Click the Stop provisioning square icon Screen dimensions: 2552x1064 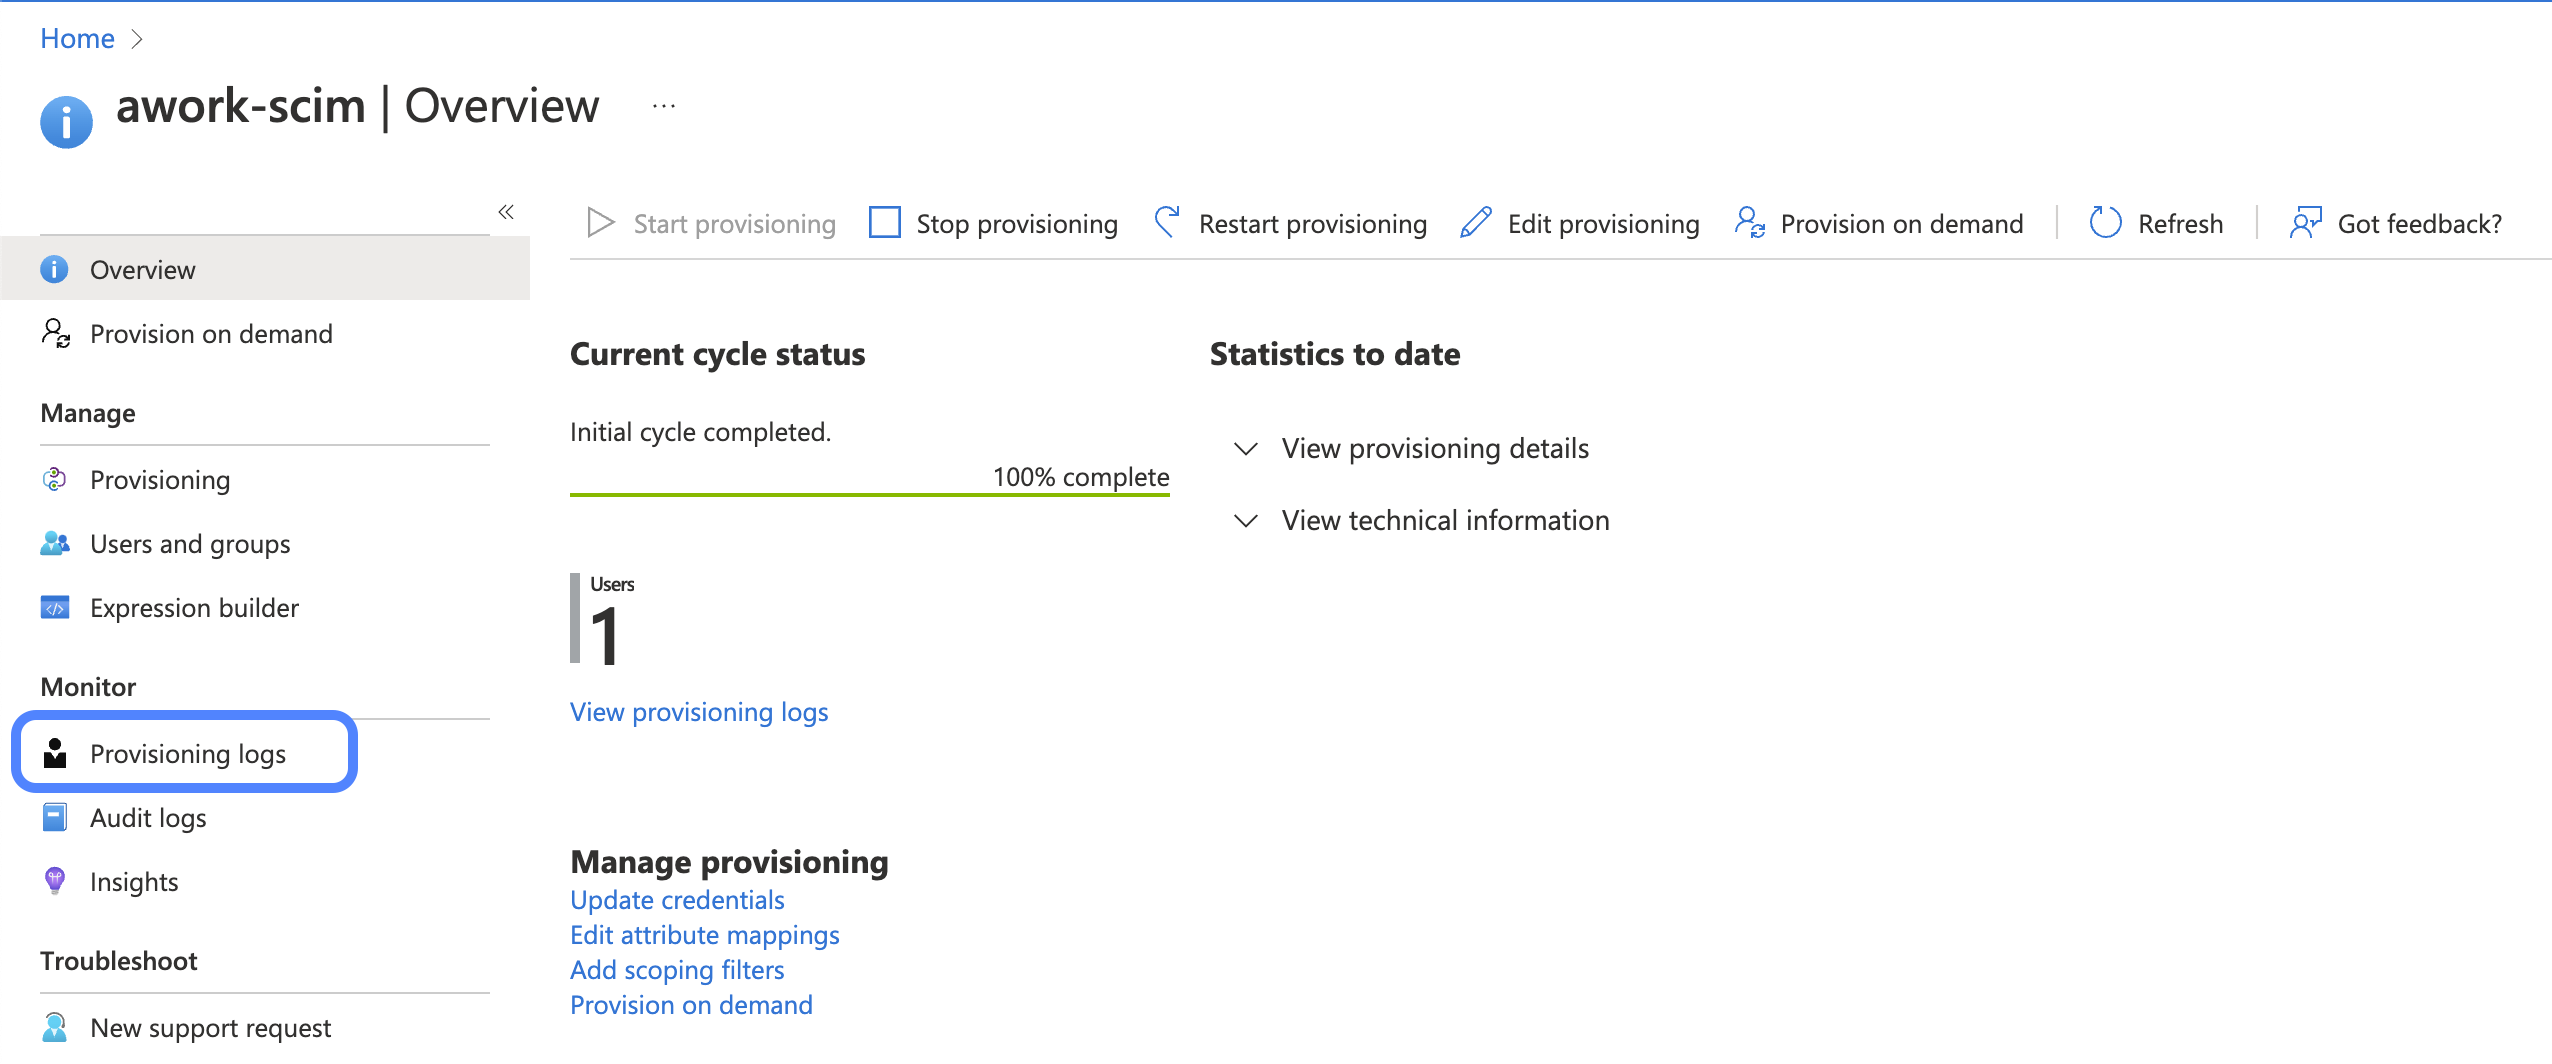pyautogui.click(x=885, y=222)
